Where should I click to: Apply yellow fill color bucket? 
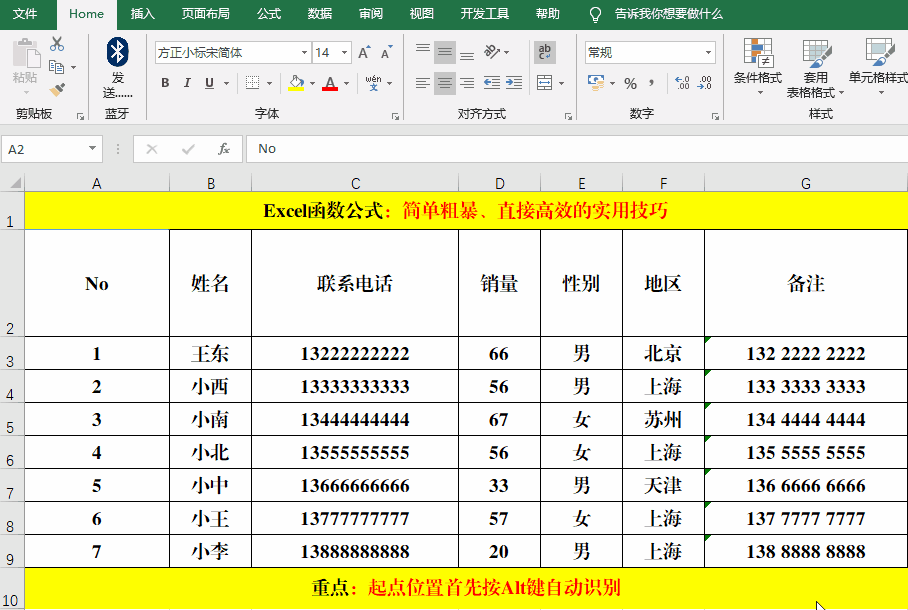[x=296, y=83]
